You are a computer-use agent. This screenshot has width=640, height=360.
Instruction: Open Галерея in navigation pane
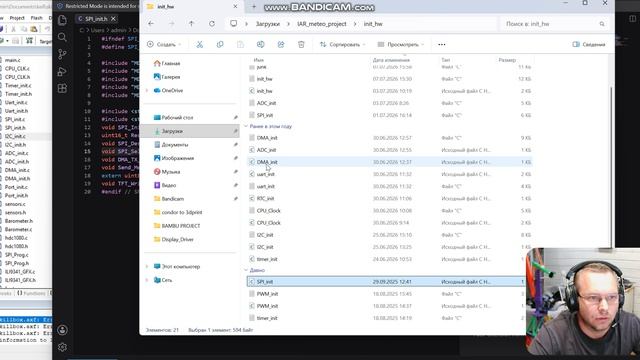tap(171, 77)
